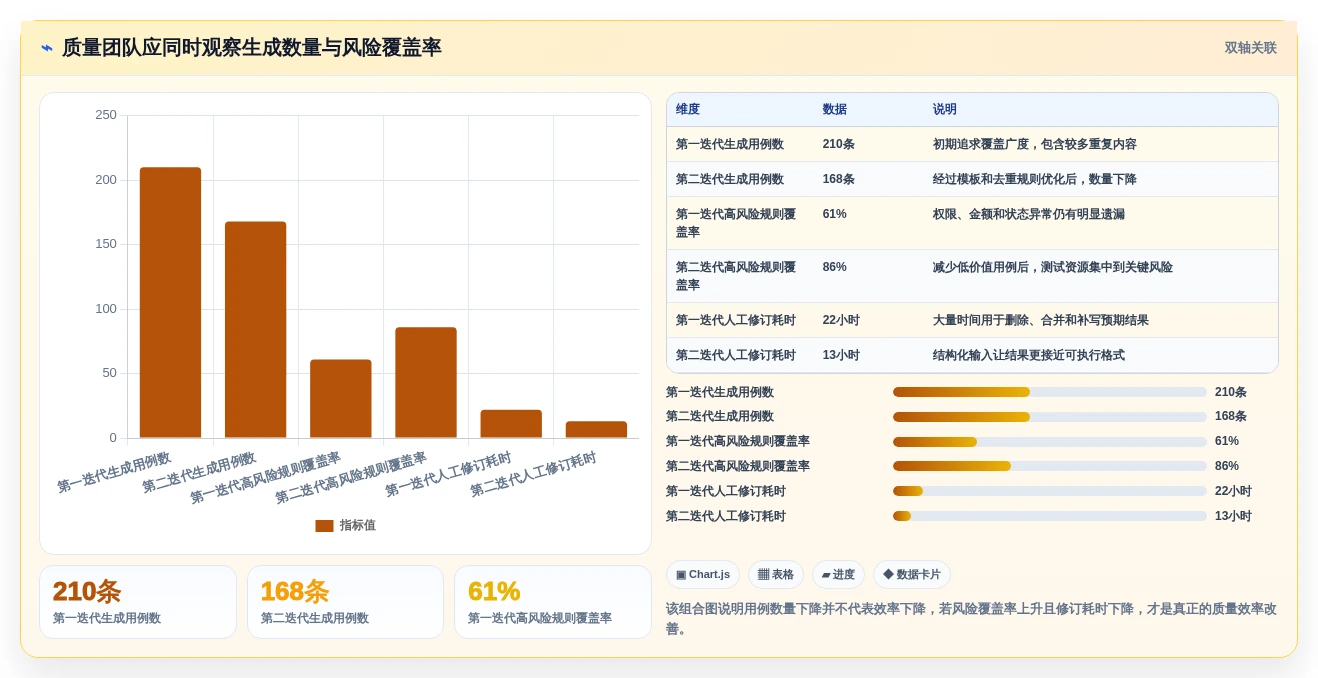Image resolution: width=1318 pixels, height=678 pixels.
Task: Click the progress bar for 第二迭代生成用例数
Action: point(1050,417)
